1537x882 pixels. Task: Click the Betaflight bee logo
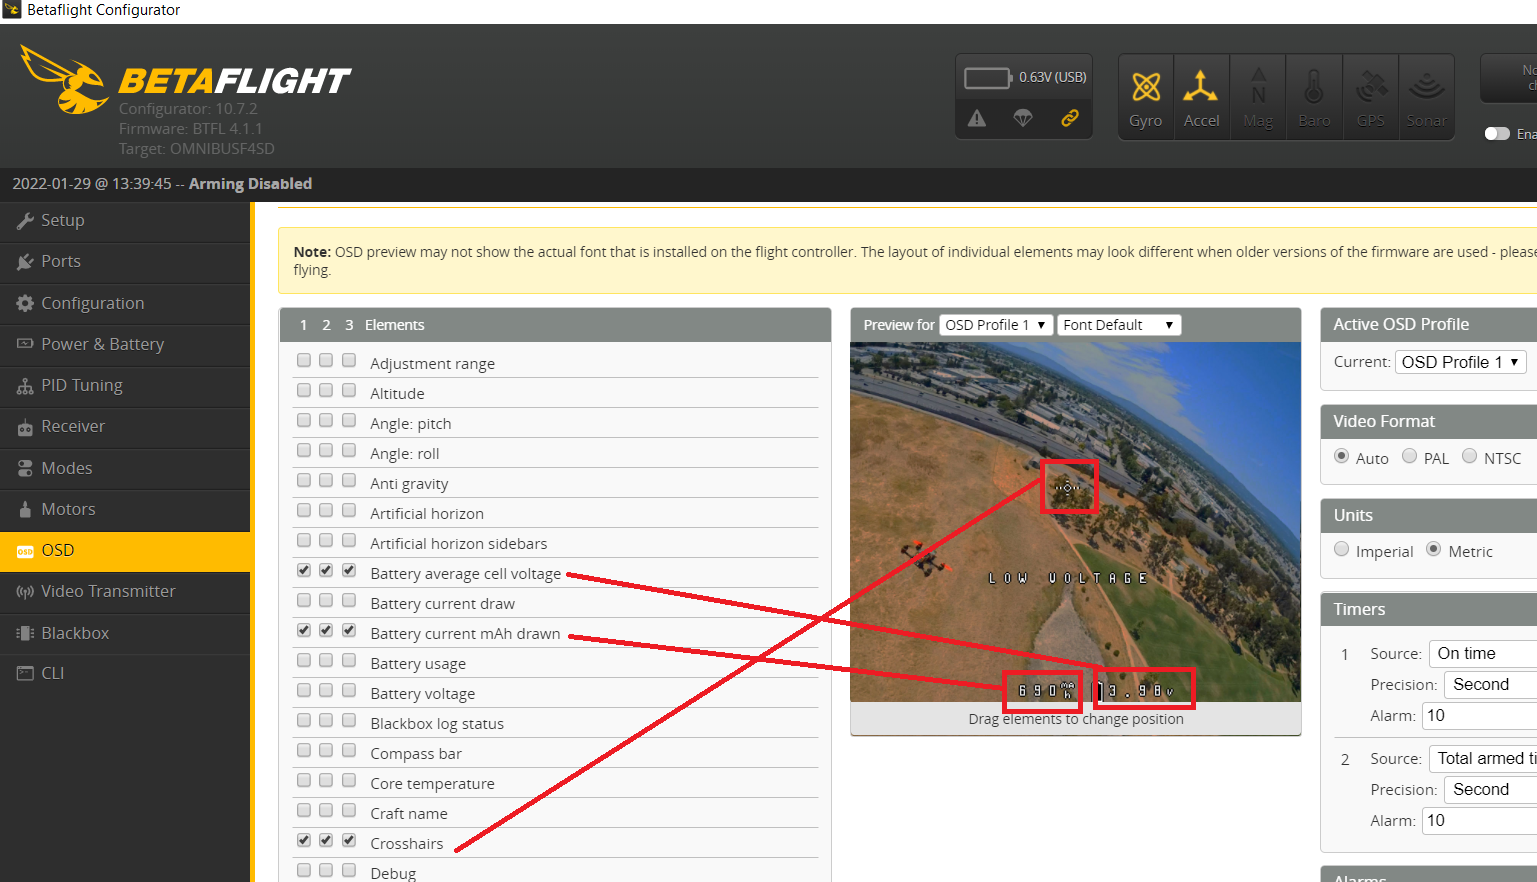coord(65,78)
